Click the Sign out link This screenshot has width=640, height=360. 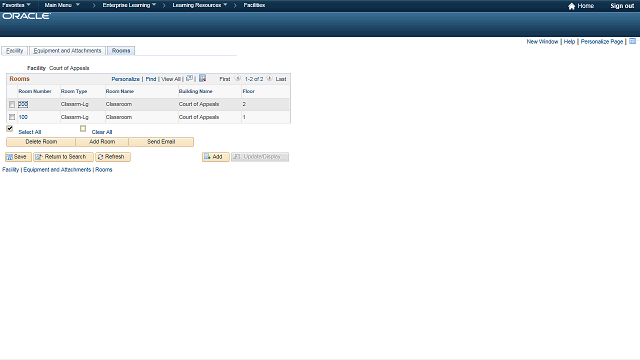tap(622, 6)
